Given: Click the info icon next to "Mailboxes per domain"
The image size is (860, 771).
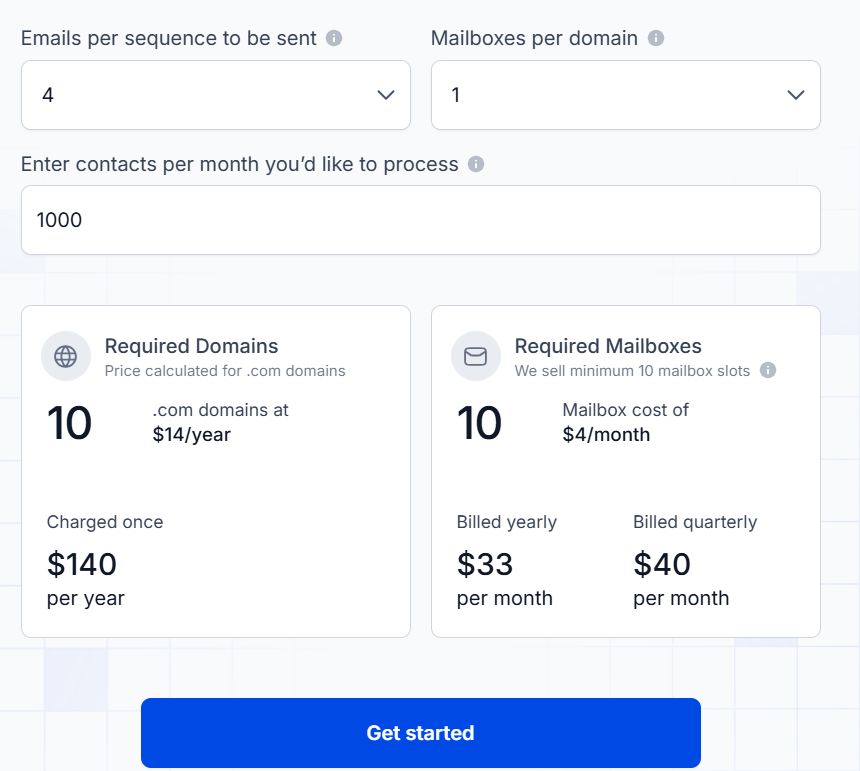Looking at the screenshot, I should tap(656, 38).
